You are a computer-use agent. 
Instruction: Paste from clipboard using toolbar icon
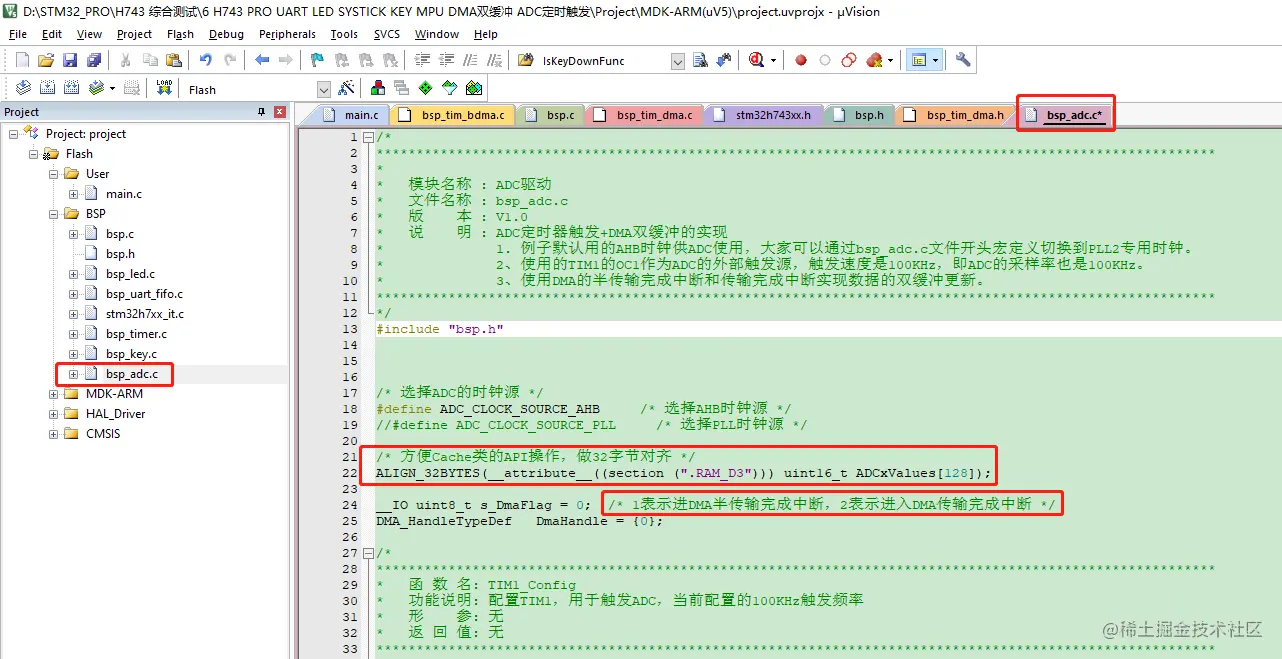click(175, 60)
